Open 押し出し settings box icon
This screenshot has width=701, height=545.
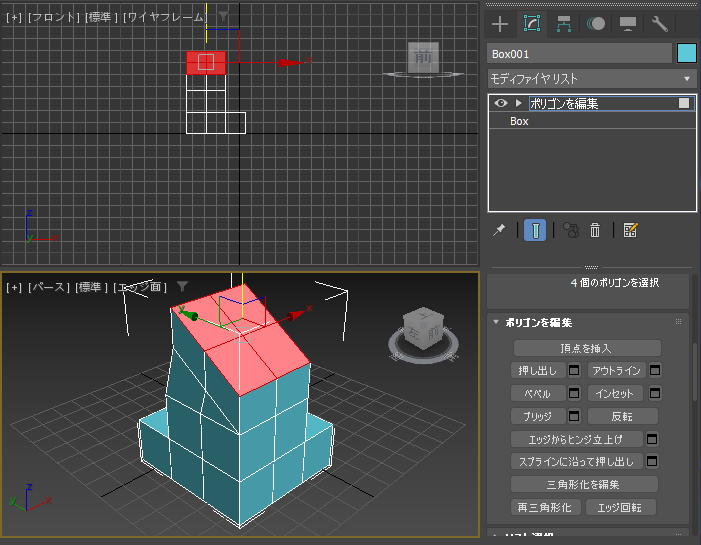pyautogui.click(x=574, y=370)
